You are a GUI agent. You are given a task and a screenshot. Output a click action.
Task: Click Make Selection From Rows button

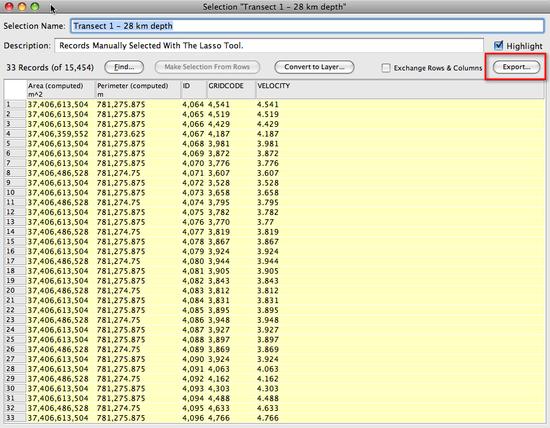click(x=207, y=67)
